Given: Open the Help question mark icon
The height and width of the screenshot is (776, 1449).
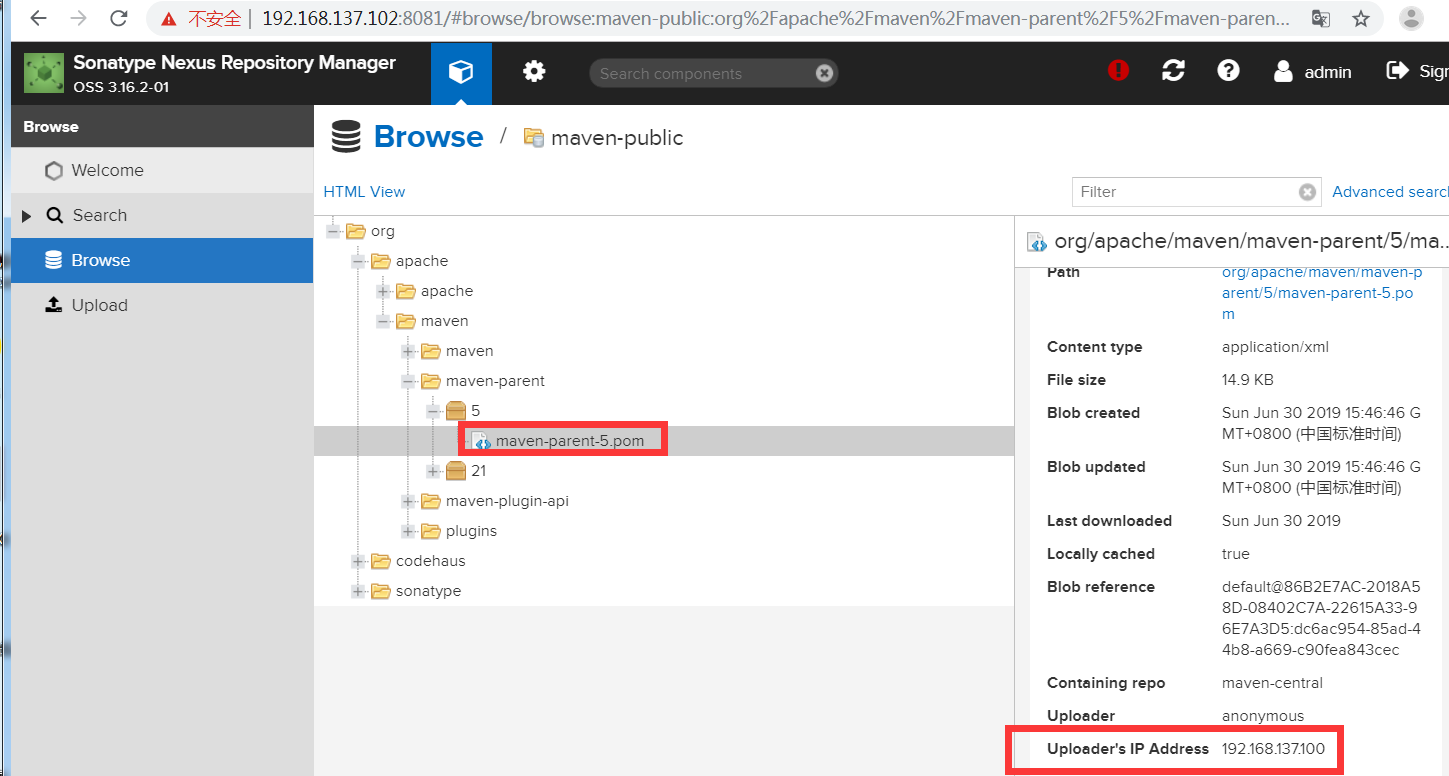Looking at the screenshot, I should click(x=1228, y=71).
